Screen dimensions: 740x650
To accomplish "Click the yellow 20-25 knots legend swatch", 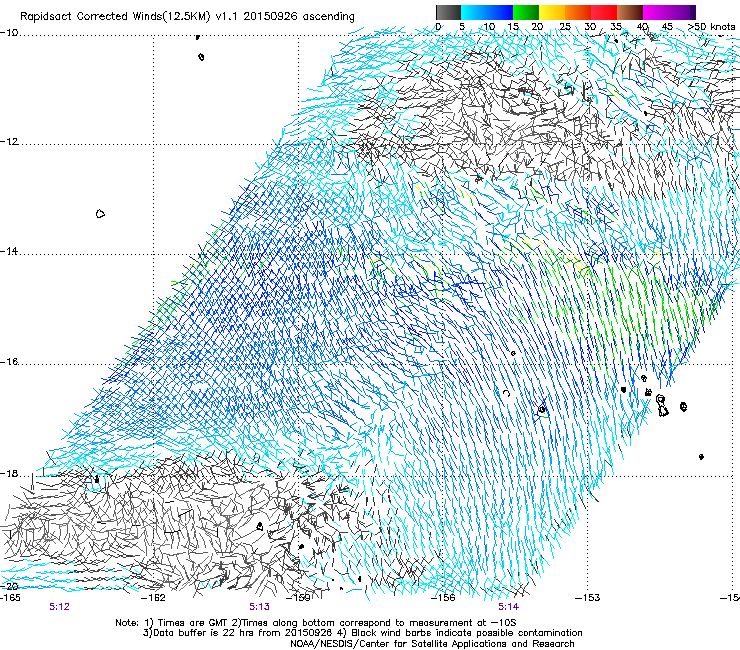I will [552, 12].
